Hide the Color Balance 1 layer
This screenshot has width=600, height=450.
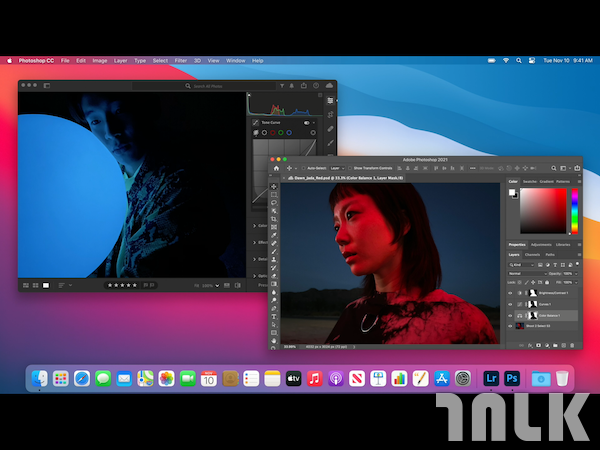point(510,316)
